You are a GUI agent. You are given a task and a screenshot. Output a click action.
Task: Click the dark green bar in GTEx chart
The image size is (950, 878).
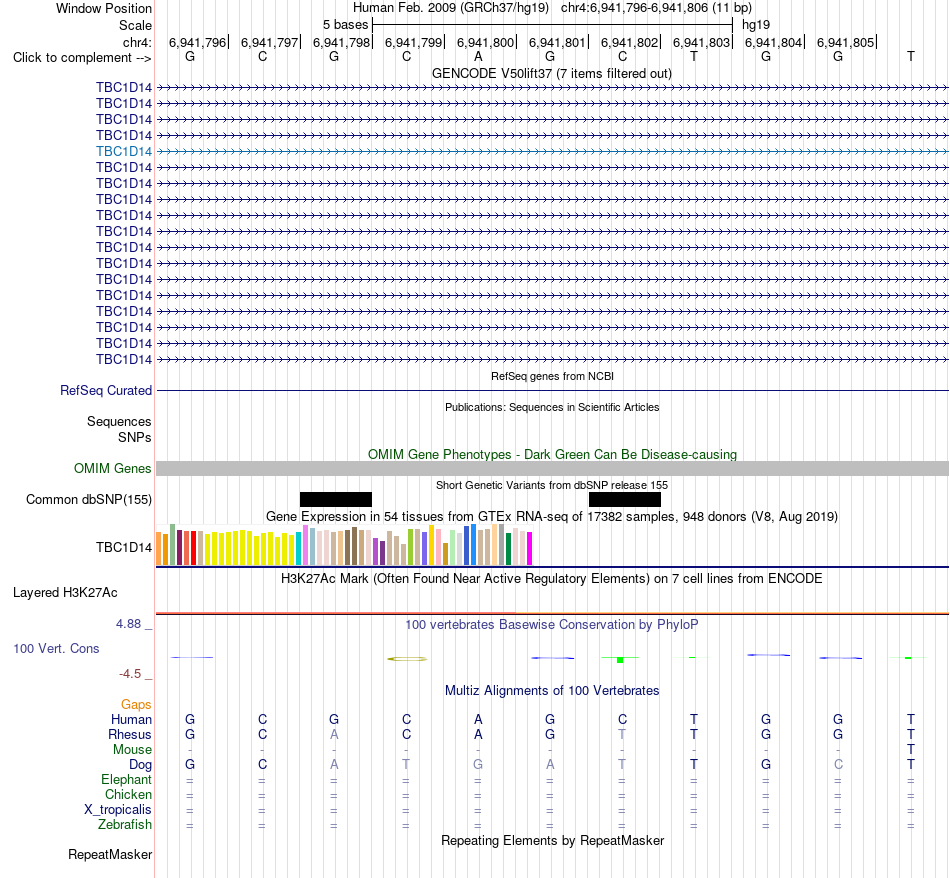coord(508,550)
